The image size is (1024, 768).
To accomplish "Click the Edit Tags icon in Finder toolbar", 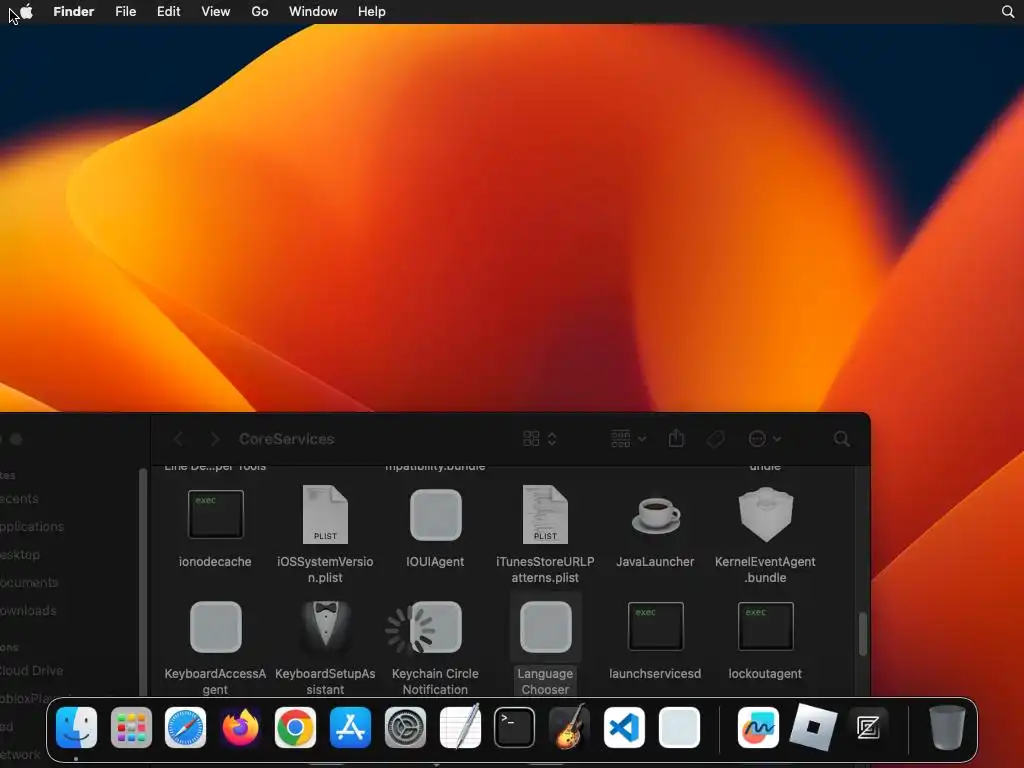I will coord(716,438).
